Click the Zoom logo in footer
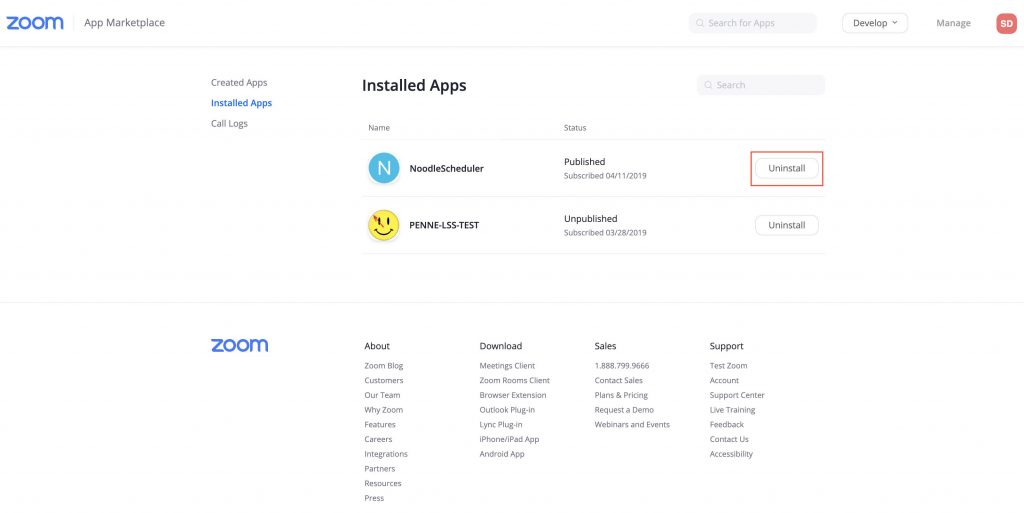 click(x=240, y=345)
